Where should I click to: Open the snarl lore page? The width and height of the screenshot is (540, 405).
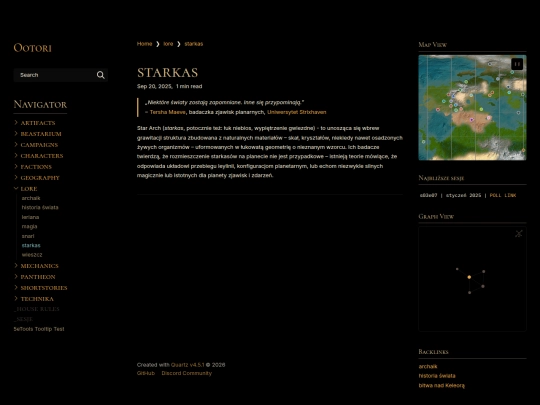[28, 236]
